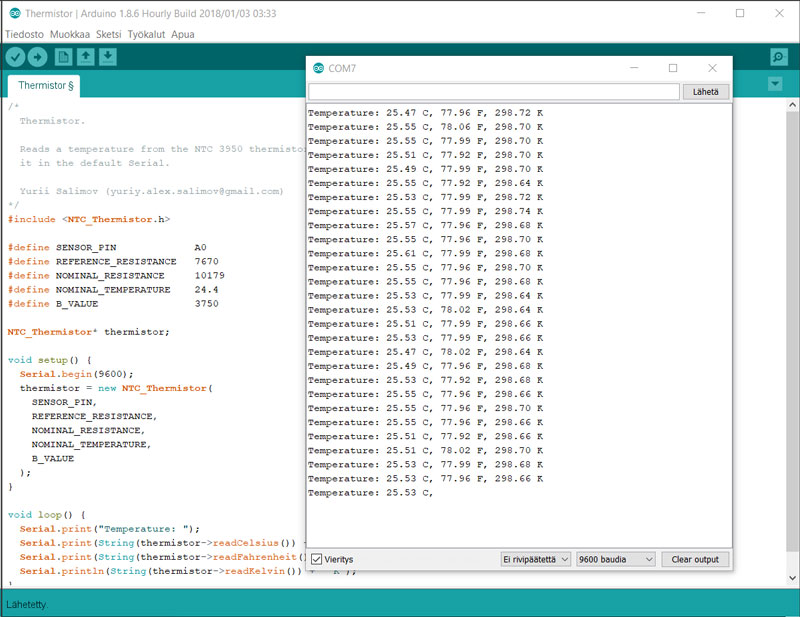This screenshot has width=800, height=617.
Task: Click the Yurii Salimov author comment line
Action: (x=152, y=191)
